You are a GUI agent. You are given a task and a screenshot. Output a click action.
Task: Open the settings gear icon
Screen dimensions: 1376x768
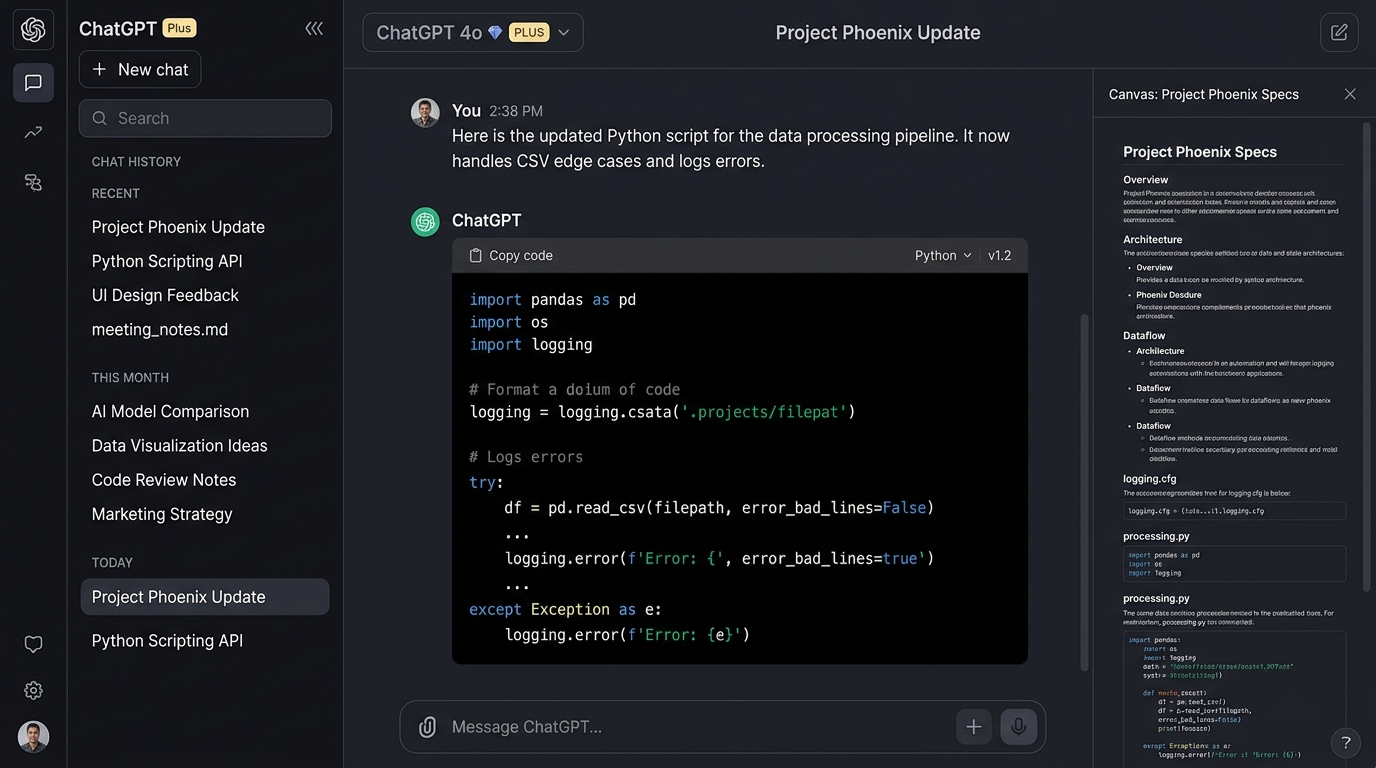(x=33, y=690)
